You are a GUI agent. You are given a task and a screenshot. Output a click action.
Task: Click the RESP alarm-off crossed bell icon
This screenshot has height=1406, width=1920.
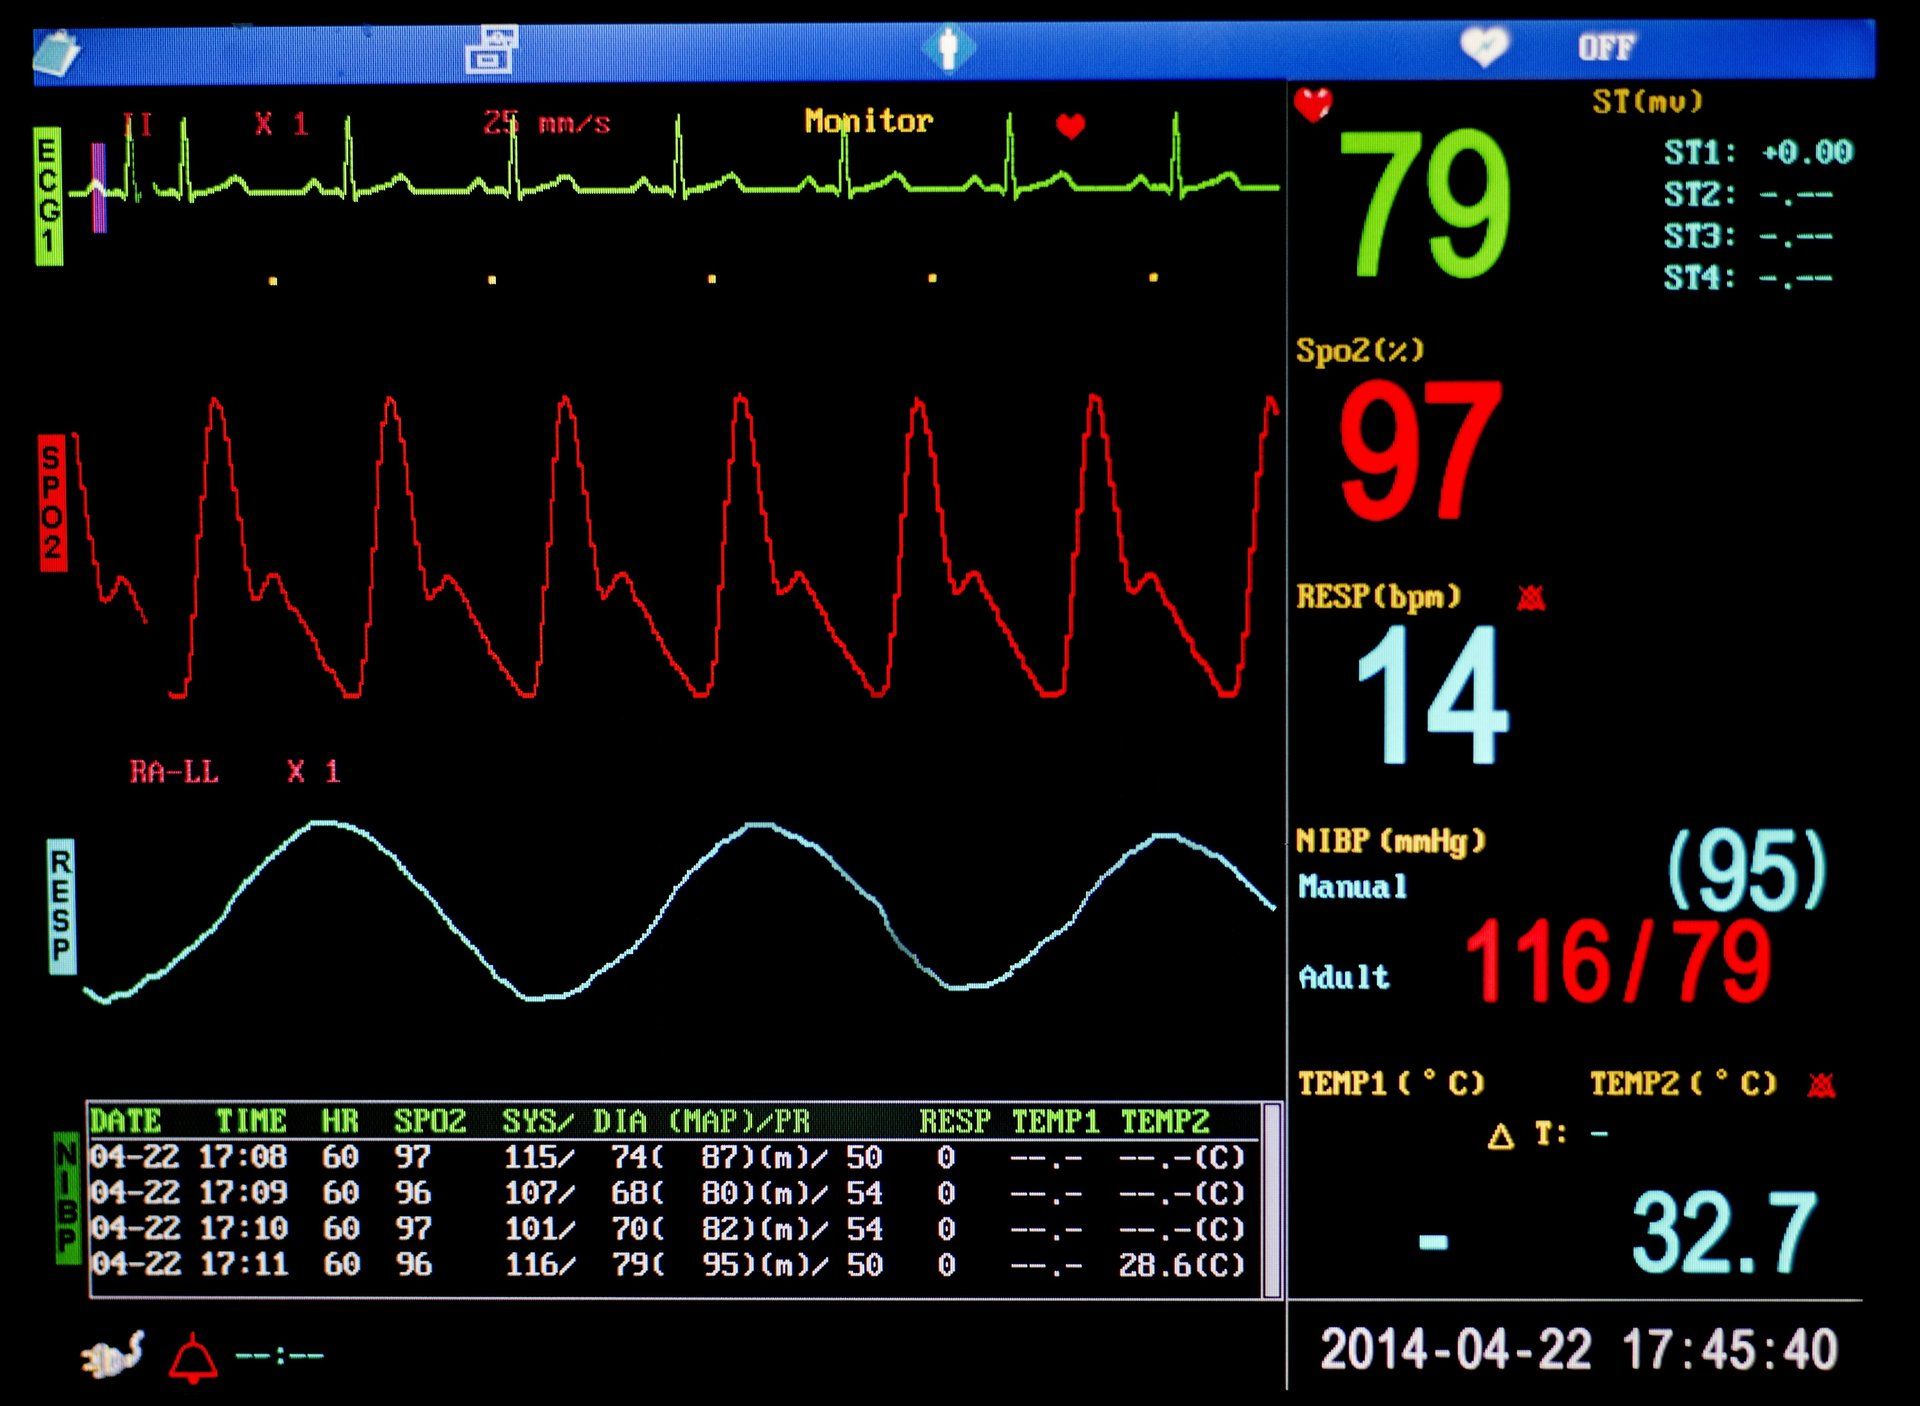click(x=1531, y=598)
